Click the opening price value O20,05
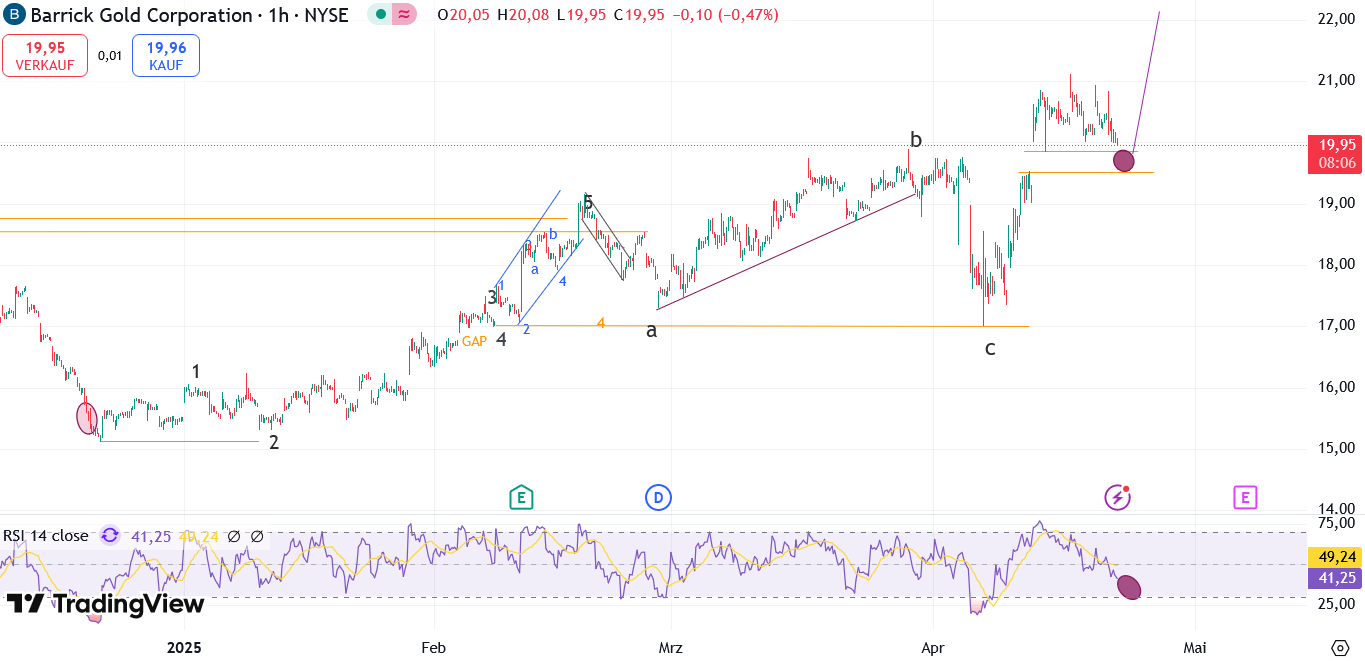Viewport: 1365px width, 661px height. [x=464, y=15]
